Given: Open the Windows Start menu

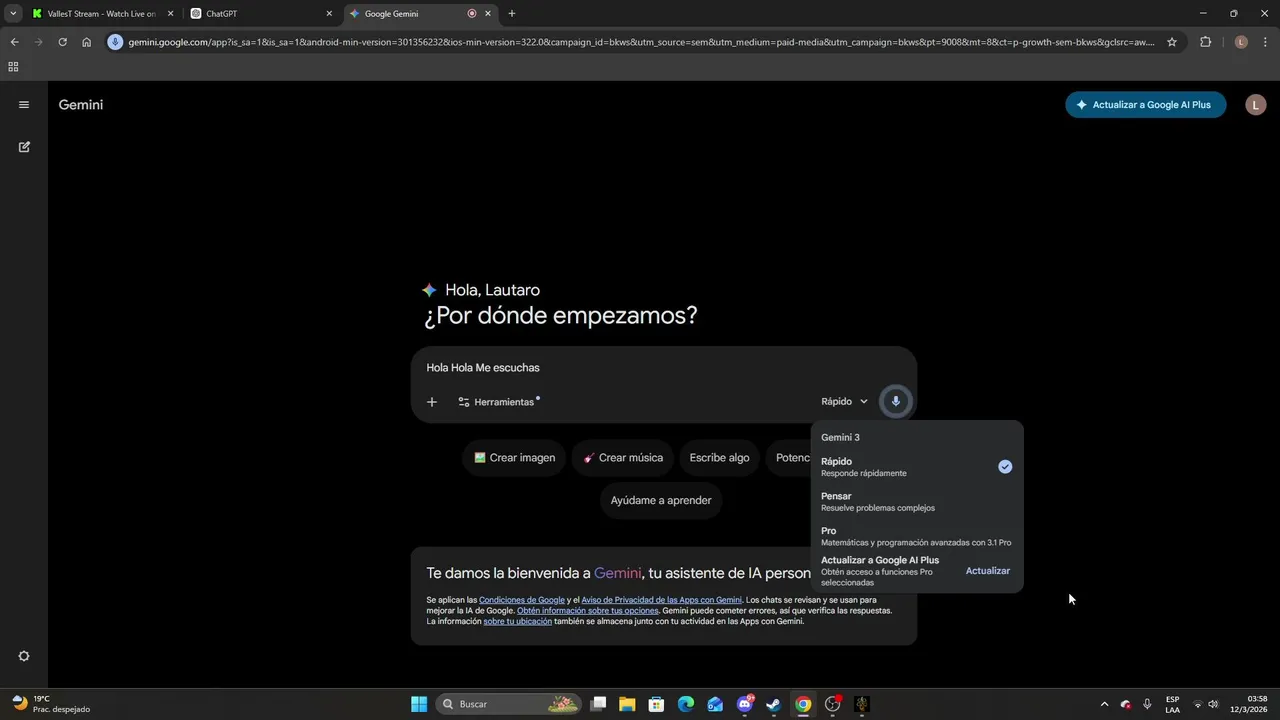Looking at the screenshot, I should tap(419, 704).
